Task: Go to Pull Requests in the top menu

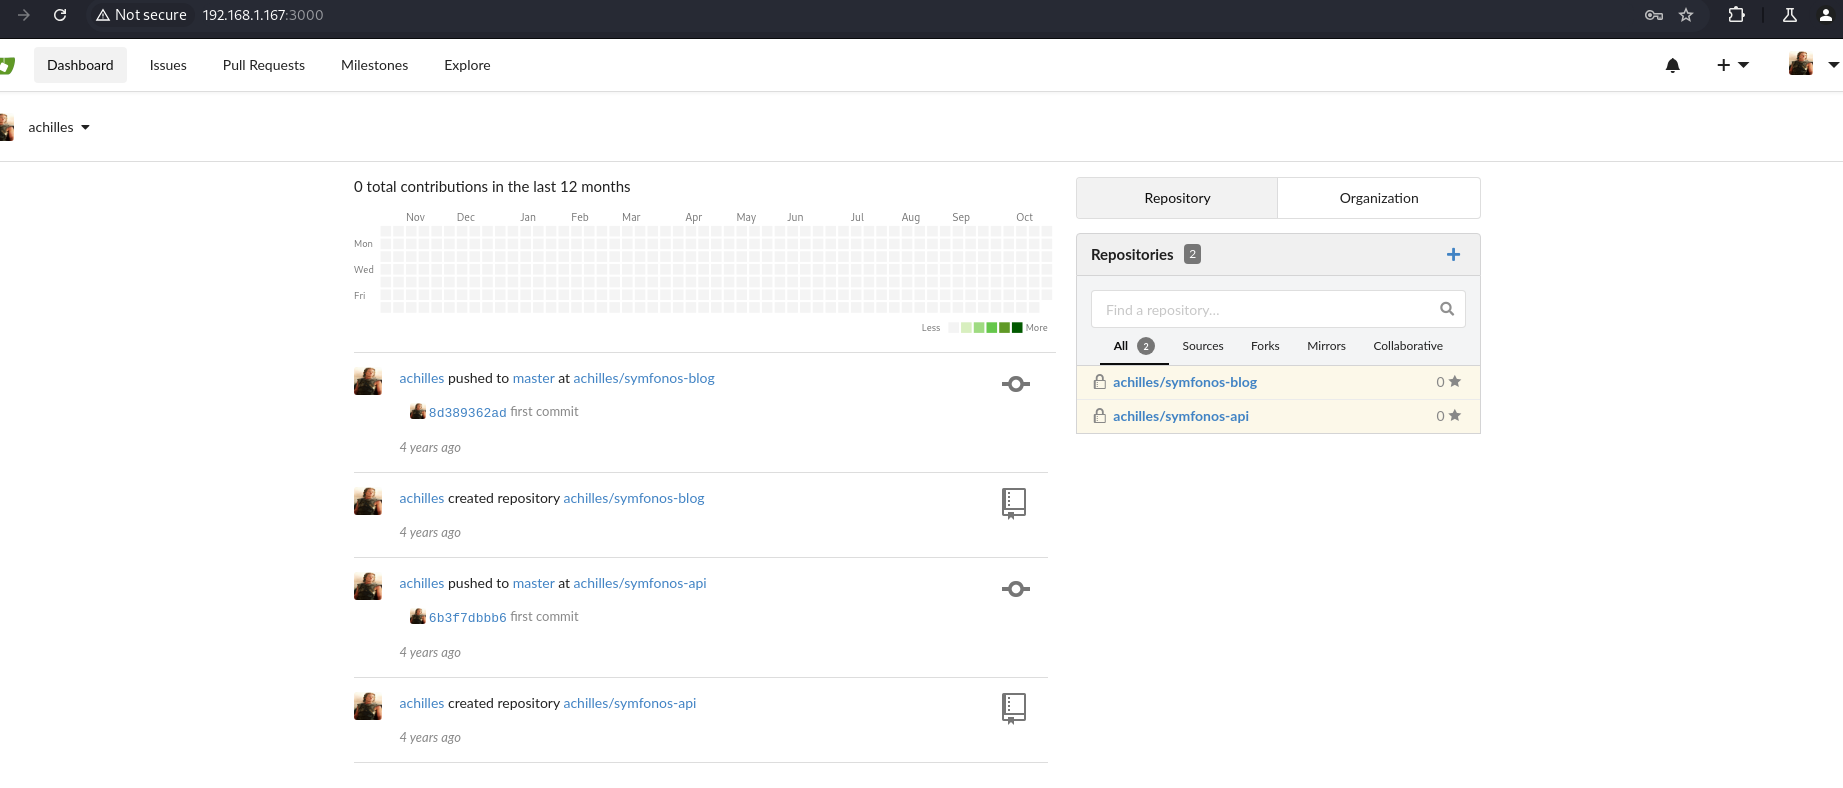Action: [x=263, y=66]
